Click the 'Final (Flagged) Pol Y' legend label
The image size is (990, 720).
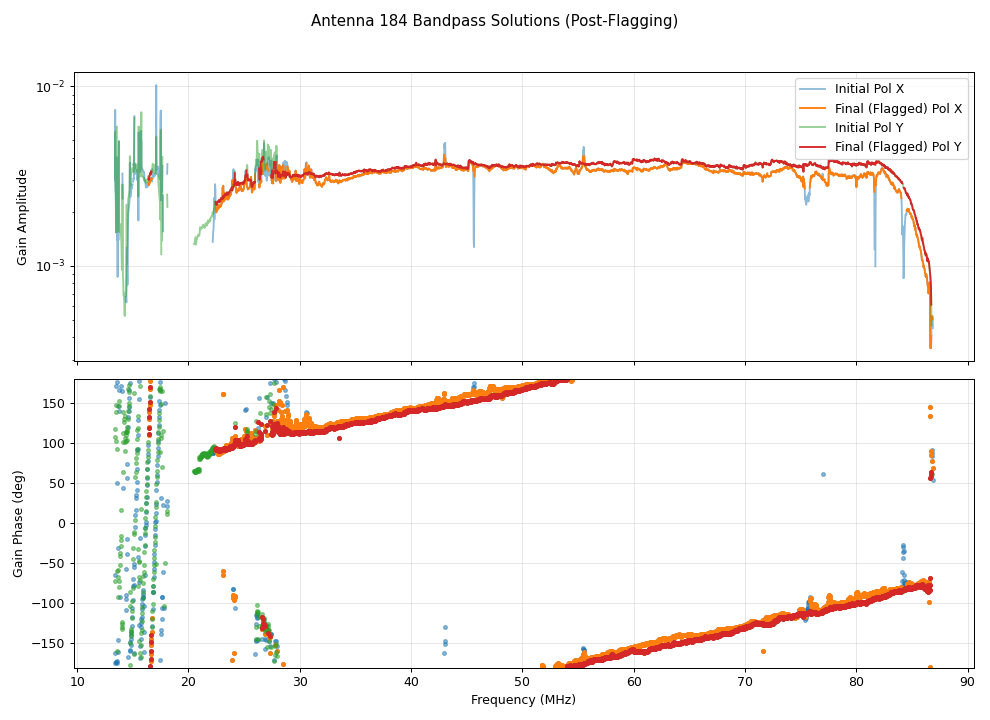point(898,147)
